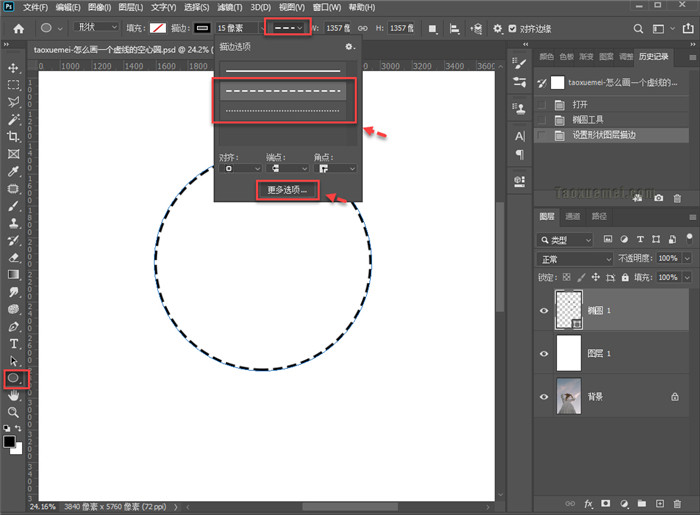The image size is (700, 515).
Task: Toggle history brush source for 打开 state
Action: [542, 104]
